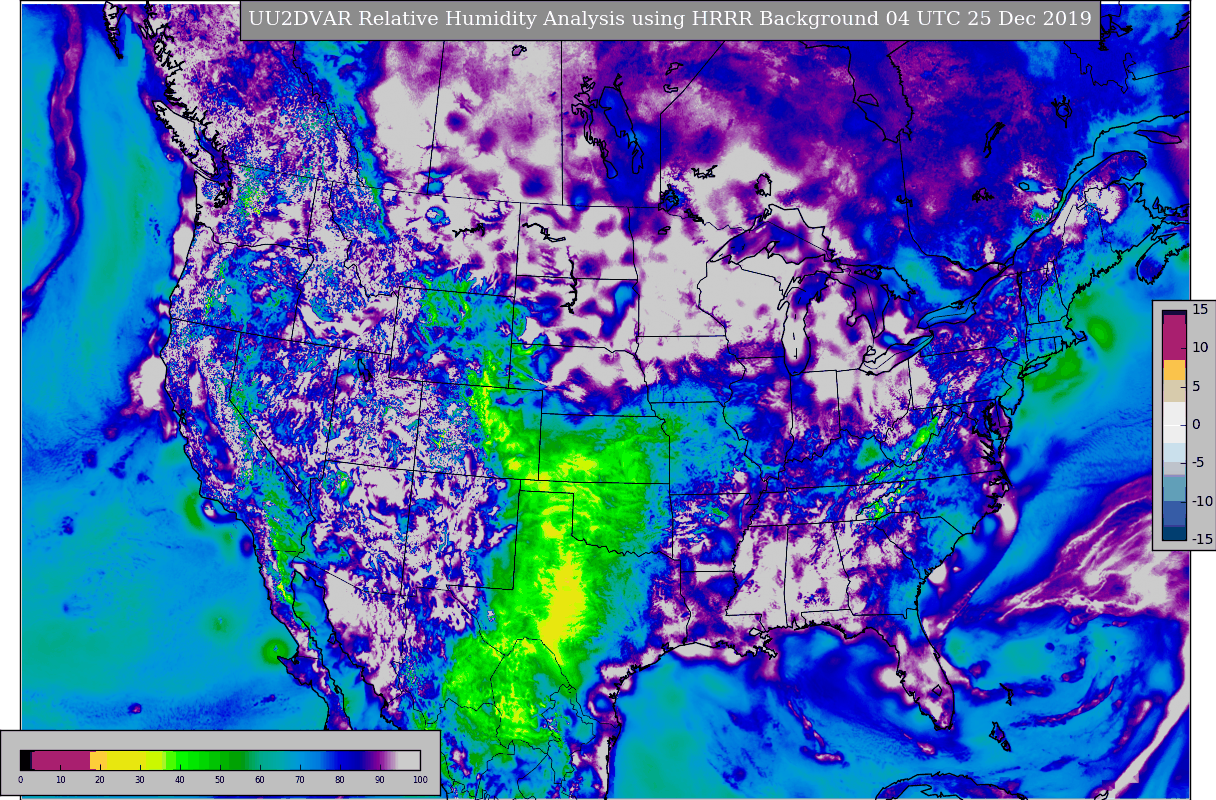Viewport: 1216px width, 800px height.
Task: Click the "15" label on right colorbar
Action: [1200, 309]
